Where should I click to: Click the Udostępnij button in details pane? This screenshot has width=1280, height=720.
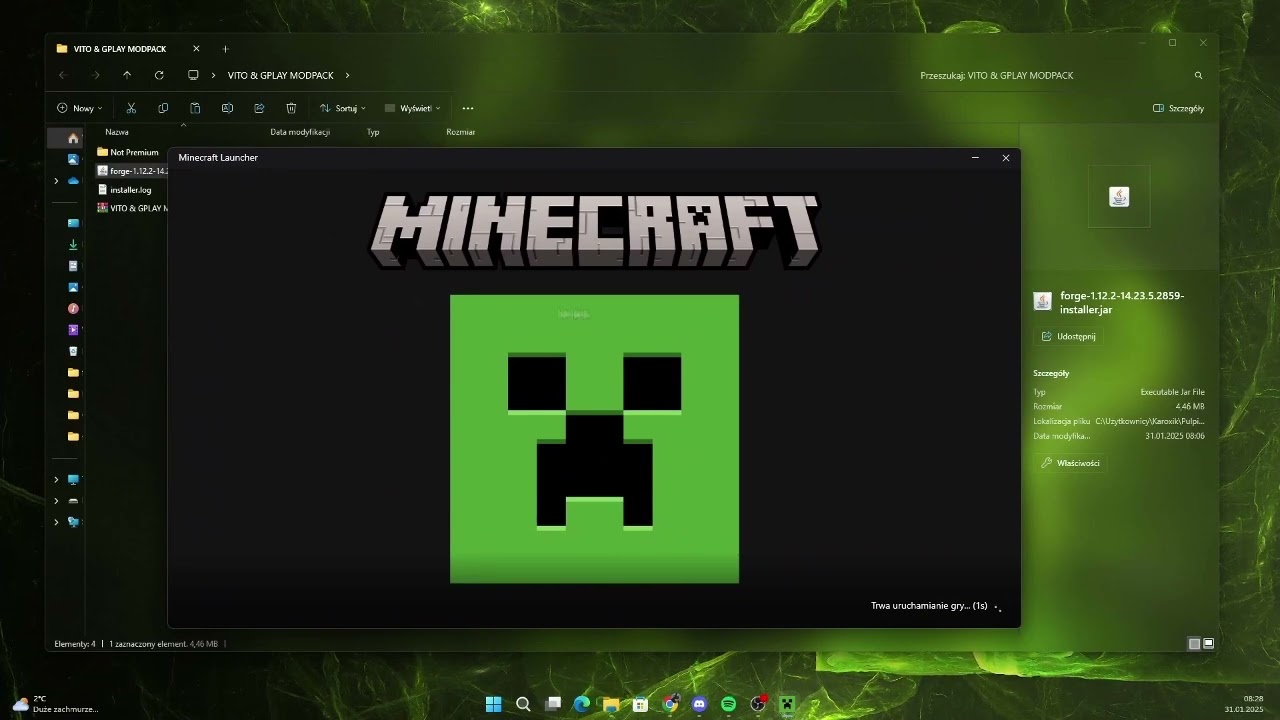click(x=1069, y=336)
